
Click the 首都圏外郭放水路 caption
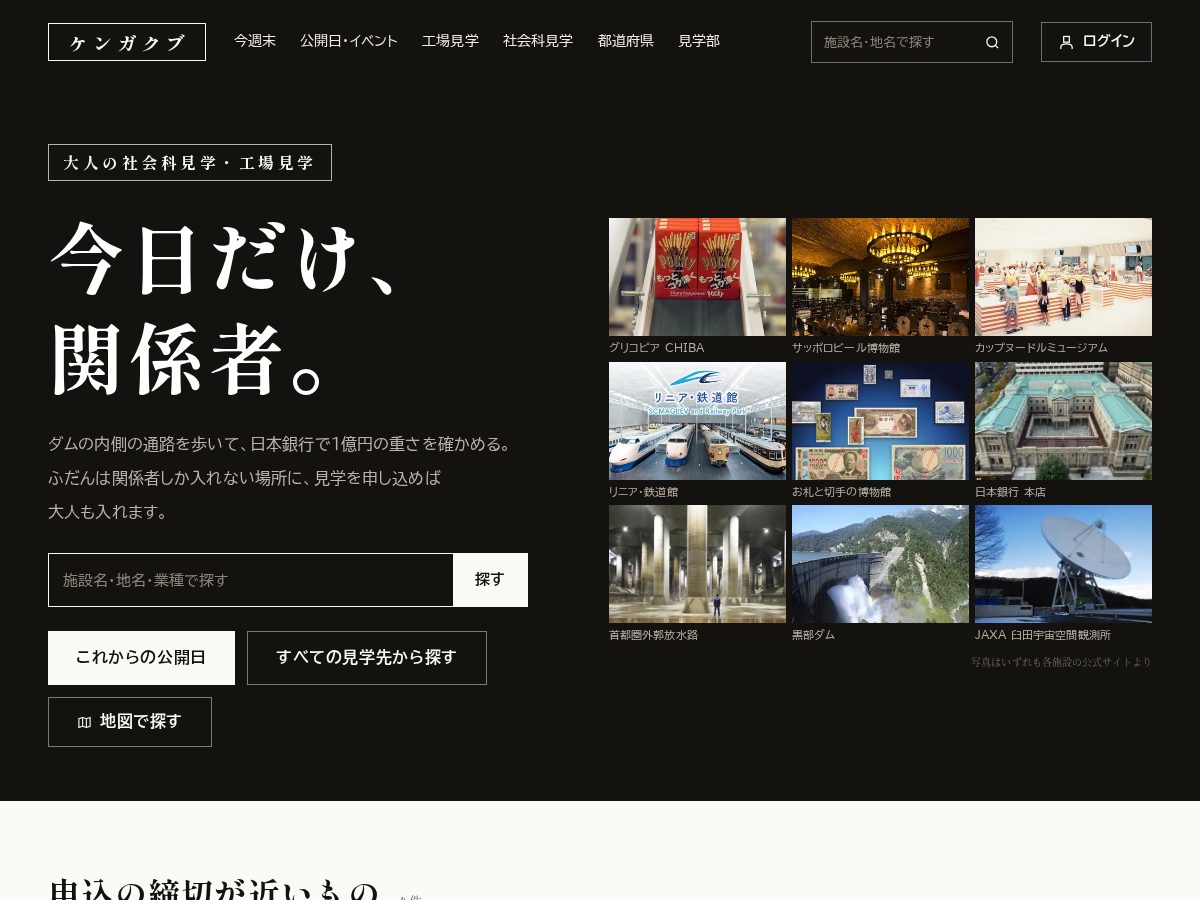click(x=653, y=635)
